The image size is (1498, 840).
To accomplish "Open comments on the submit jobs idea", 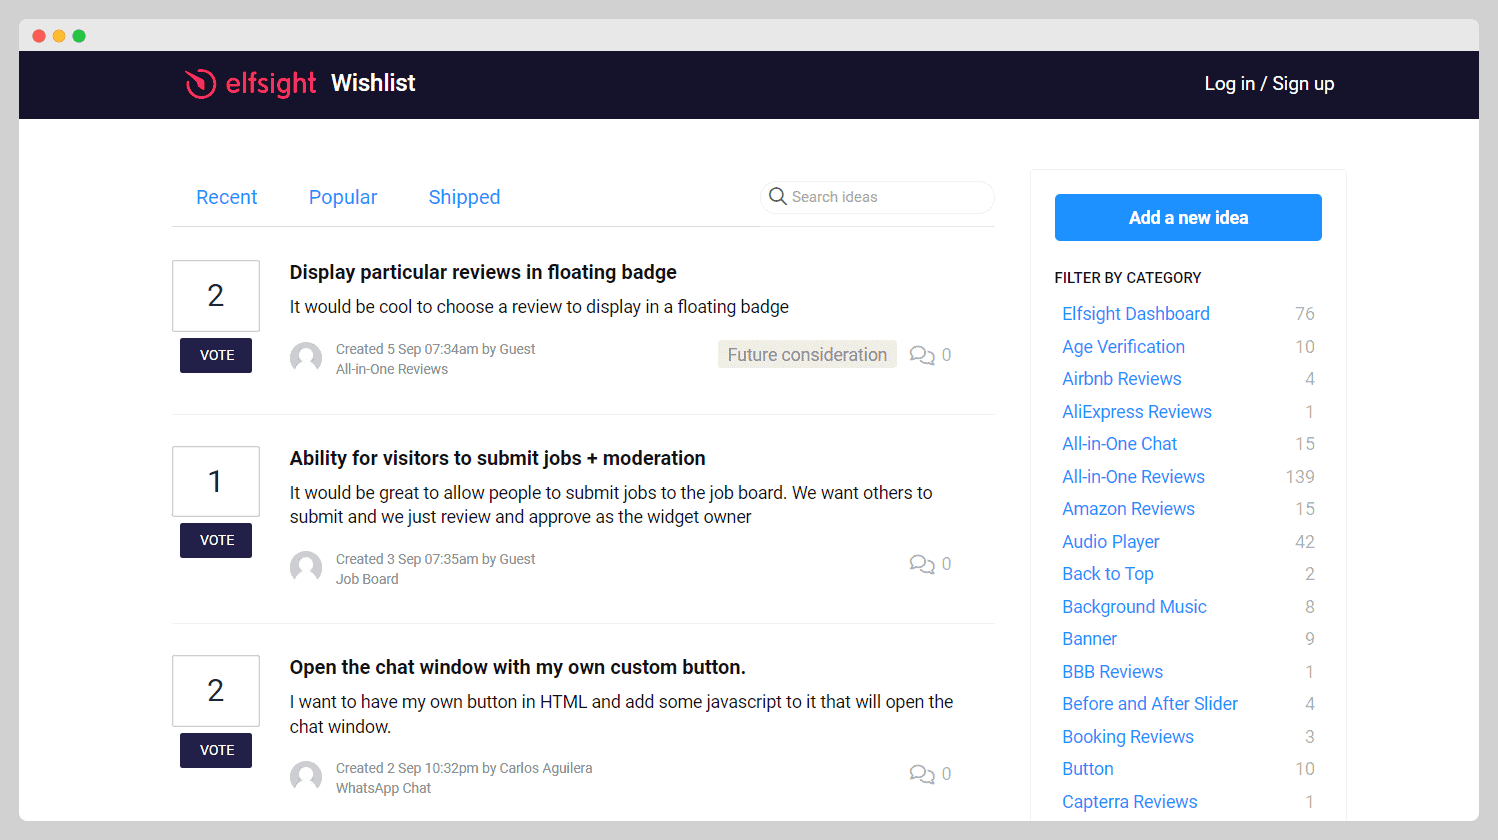I will pyautogui.click(x=930, y=564).
